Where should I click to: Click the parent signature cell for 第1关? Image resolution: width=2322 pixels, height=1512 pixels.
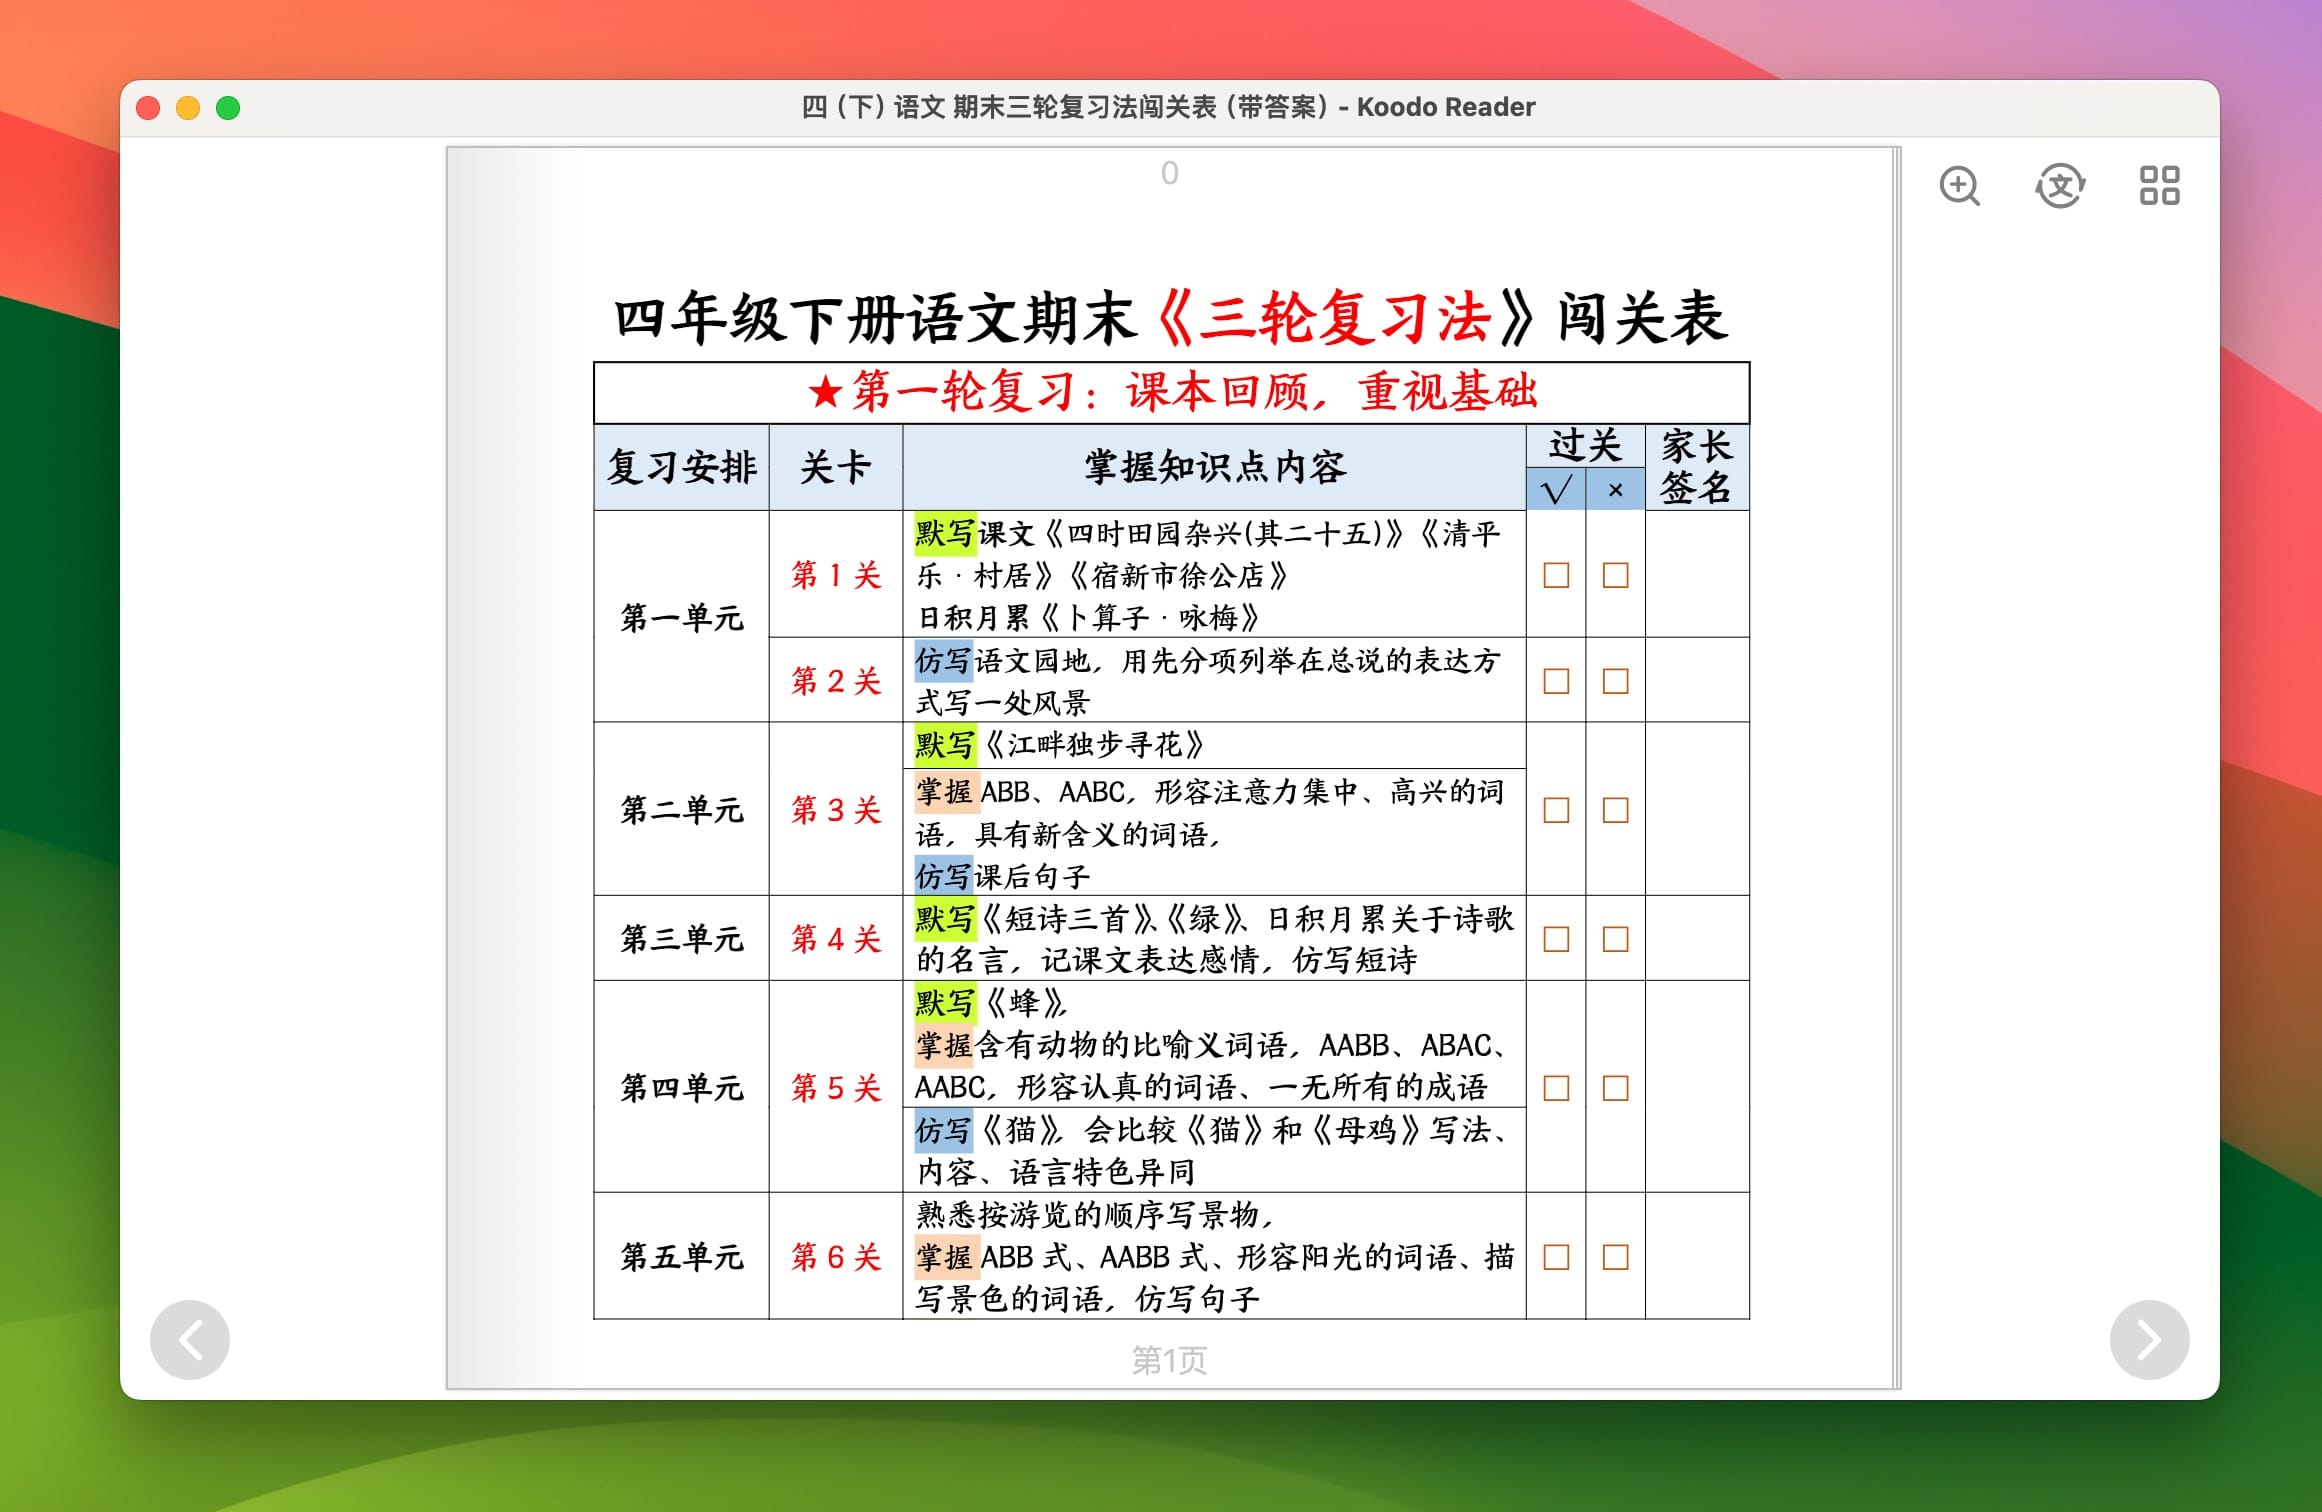click(1697, 574)
